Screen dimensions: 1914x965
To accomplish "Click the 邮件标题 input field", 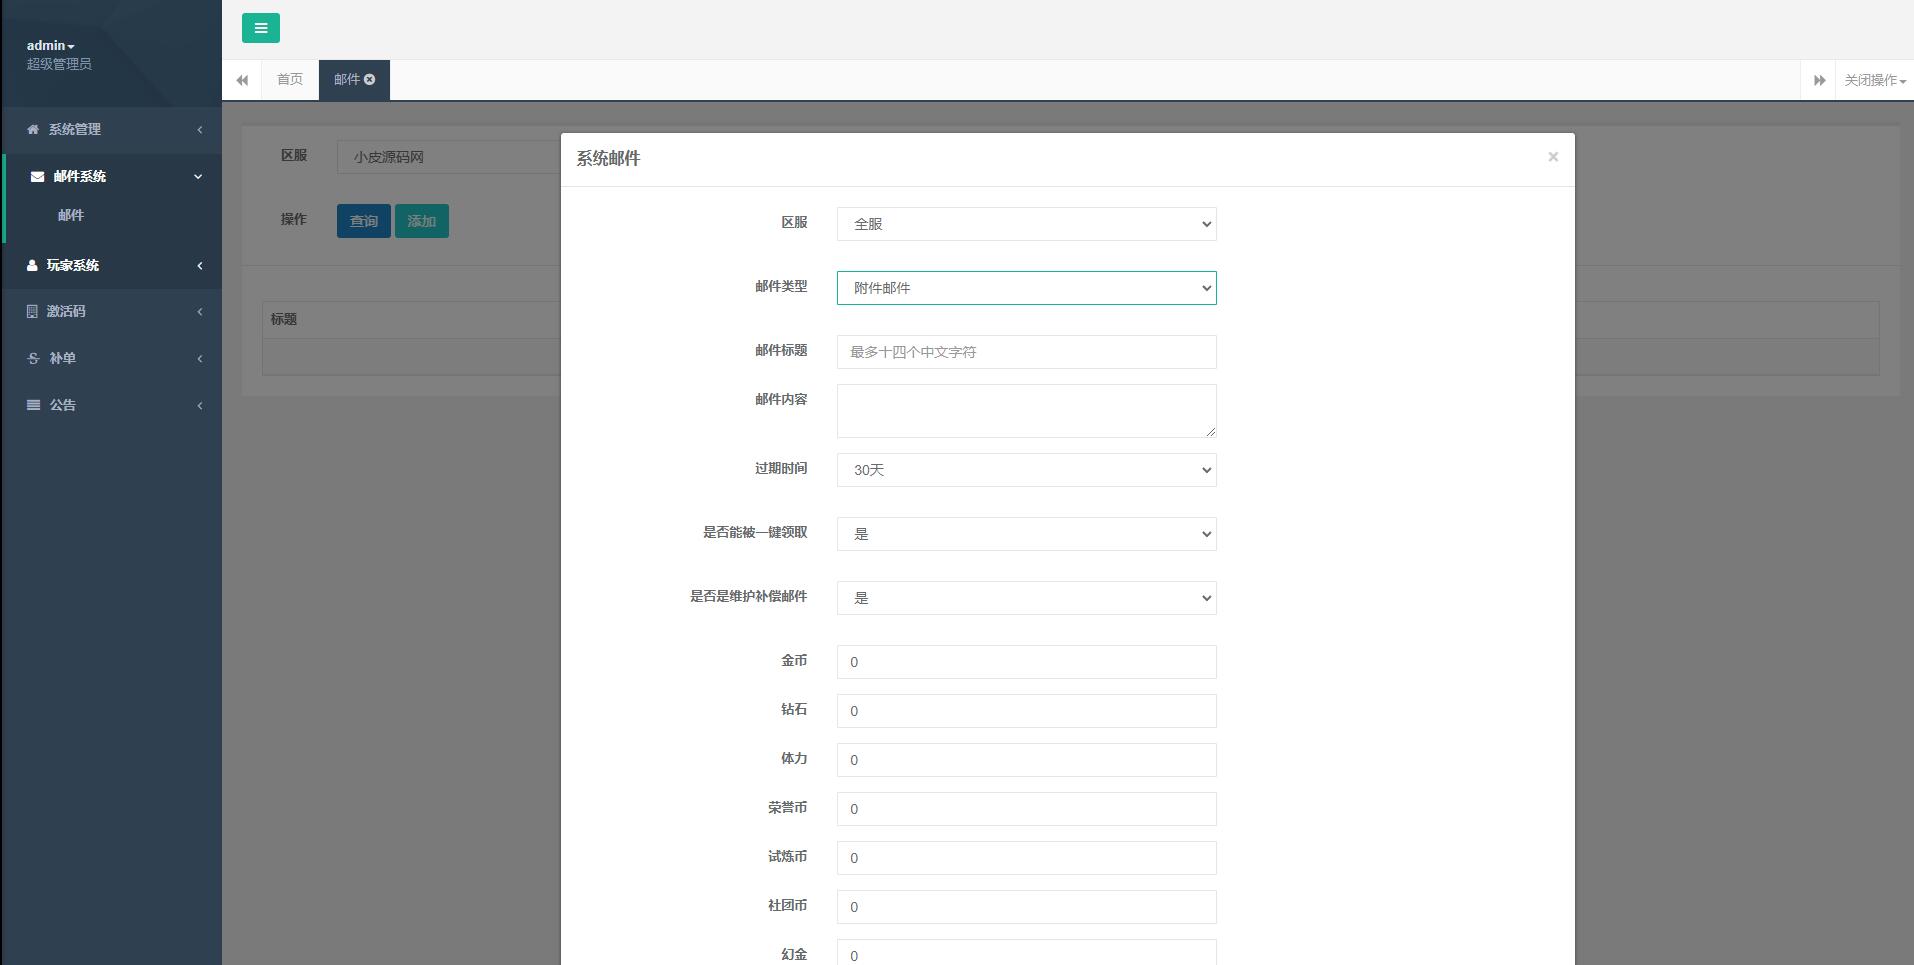I will click(1025, 352).
